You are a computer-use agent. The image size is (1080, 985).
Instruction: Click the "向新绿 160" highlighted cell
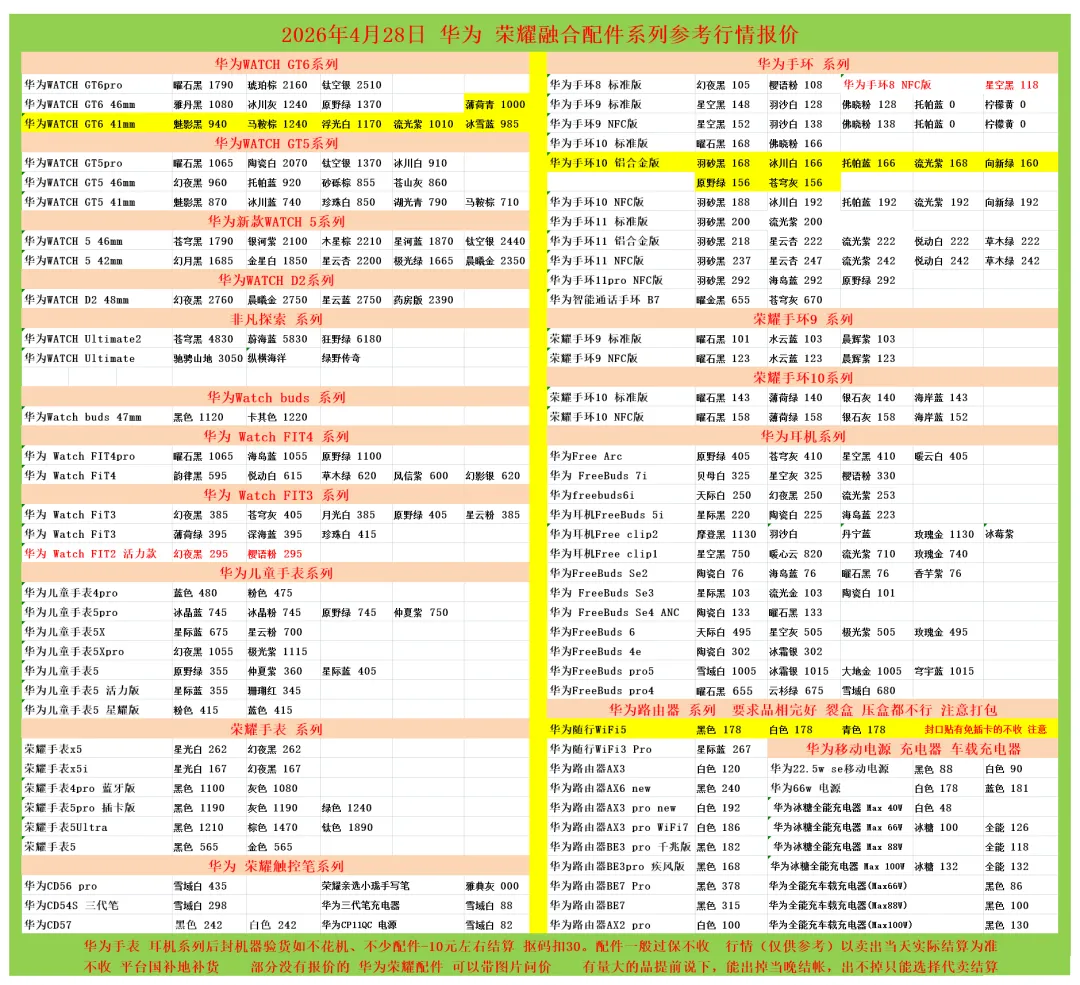pos(1012,163)
